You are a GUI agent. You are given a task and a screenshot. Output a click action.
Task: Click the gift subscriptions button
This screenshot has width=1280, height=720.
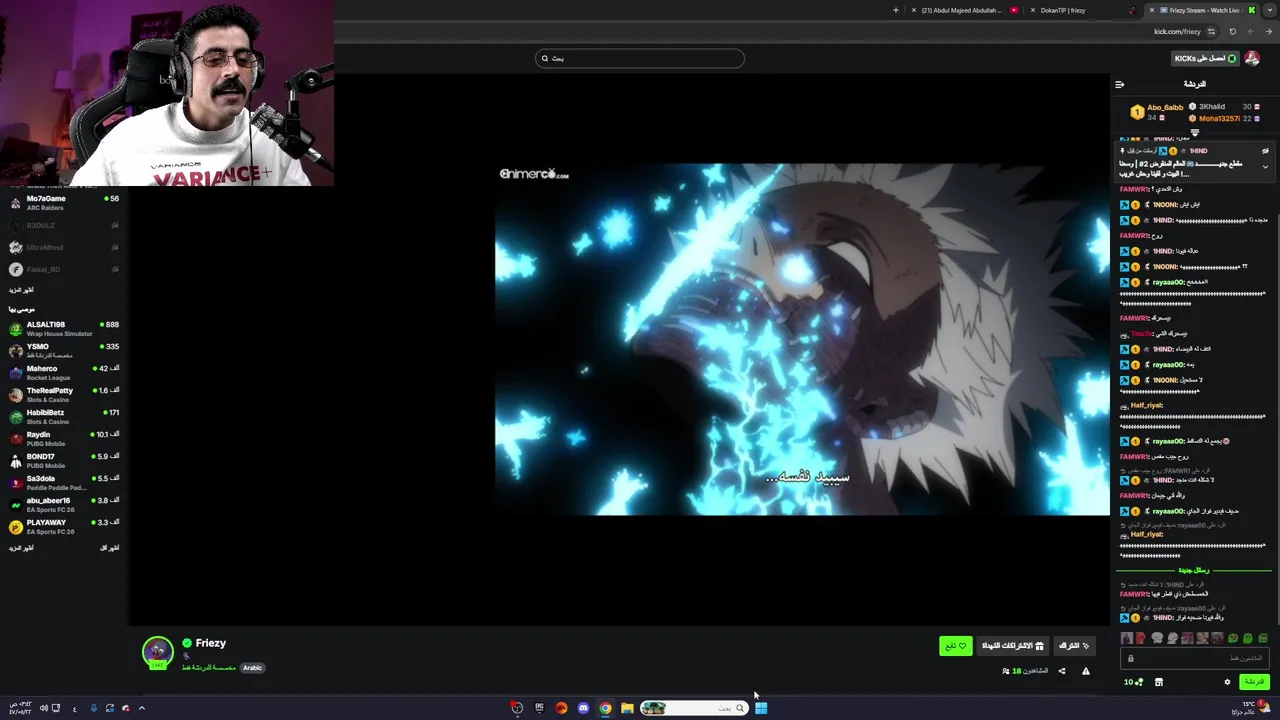(x=1013, y=646)
